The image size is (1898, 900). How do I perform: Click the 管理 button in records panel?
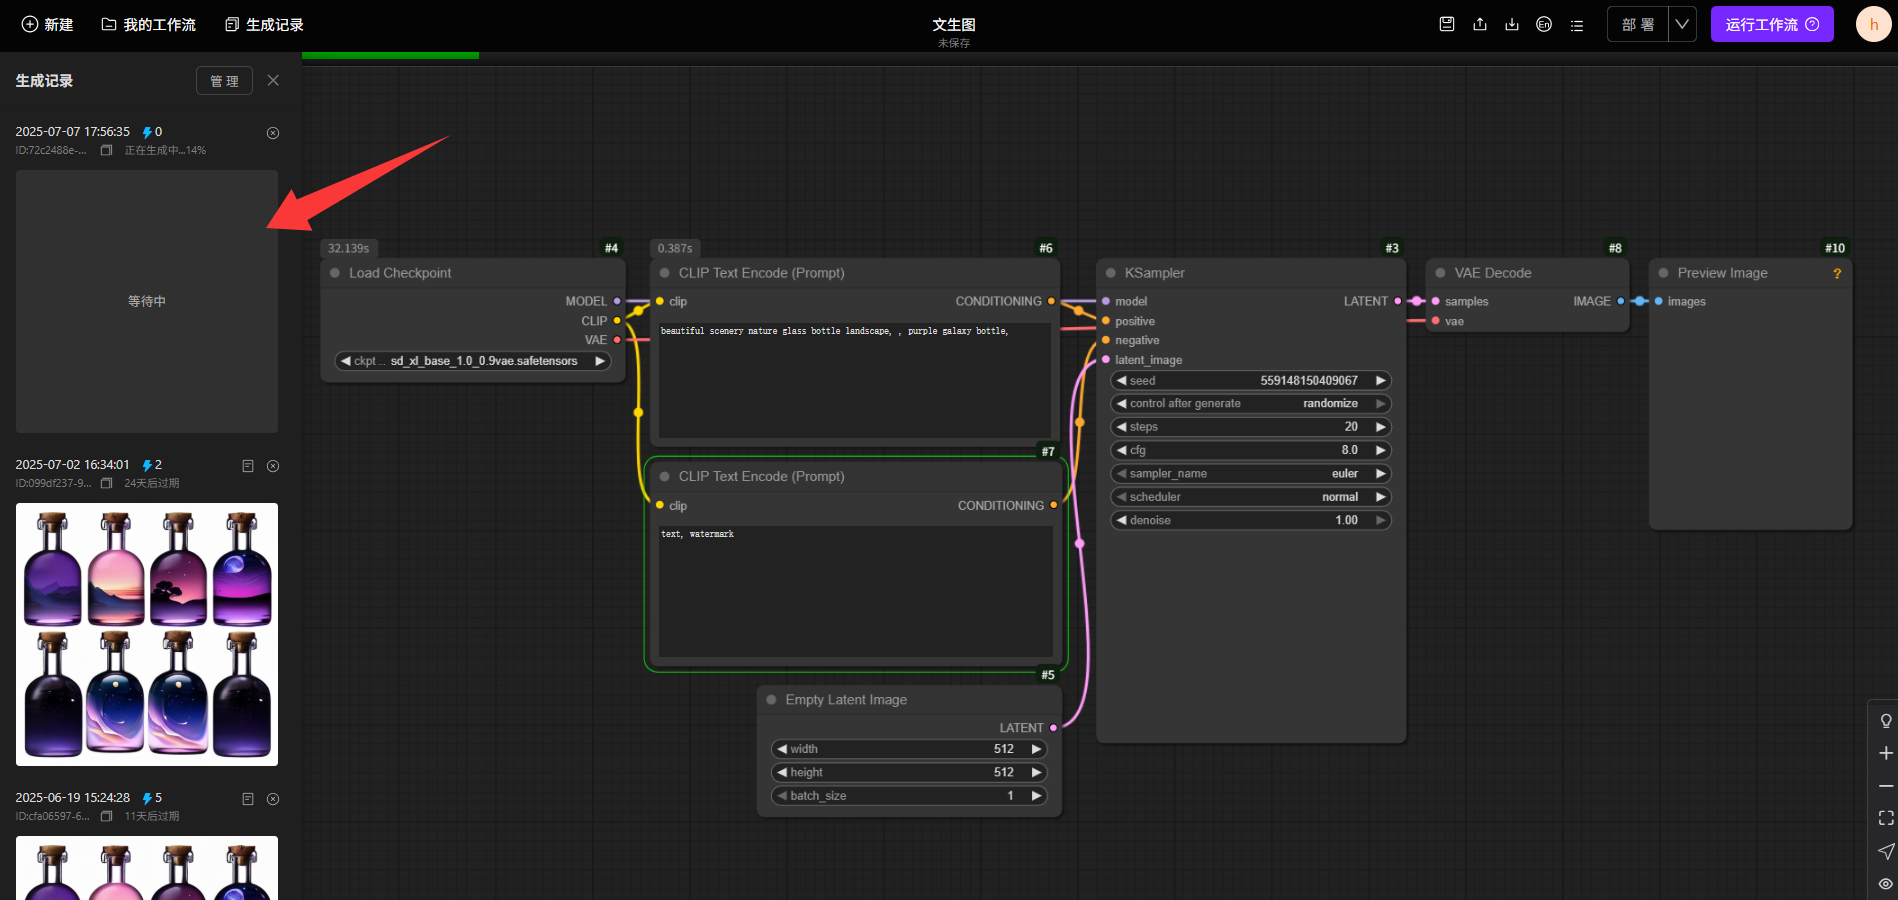[224, 81]
